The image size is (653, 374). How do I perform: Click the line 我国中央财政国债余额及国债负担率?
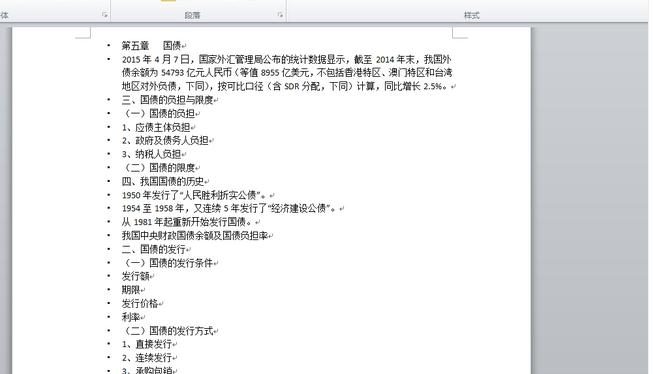tap(195, 235)
